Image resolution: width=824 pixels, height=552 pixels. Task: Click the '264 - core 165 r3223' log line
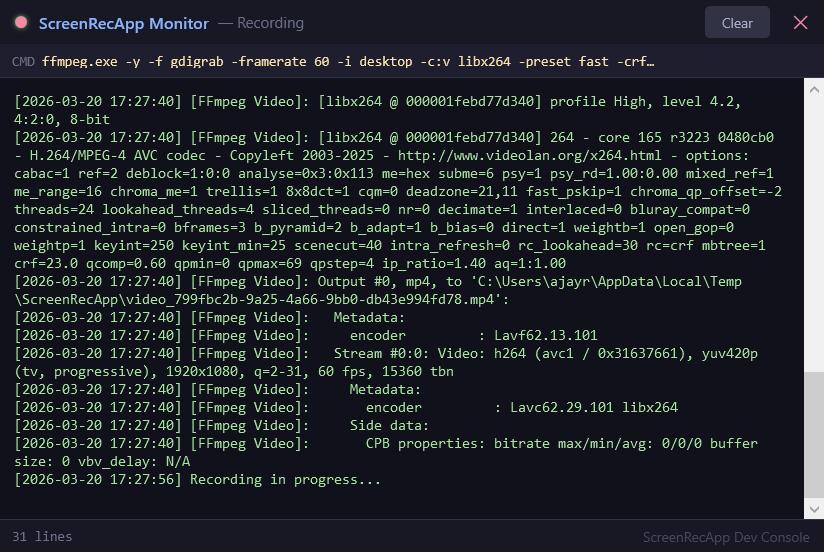pos(394,138)
